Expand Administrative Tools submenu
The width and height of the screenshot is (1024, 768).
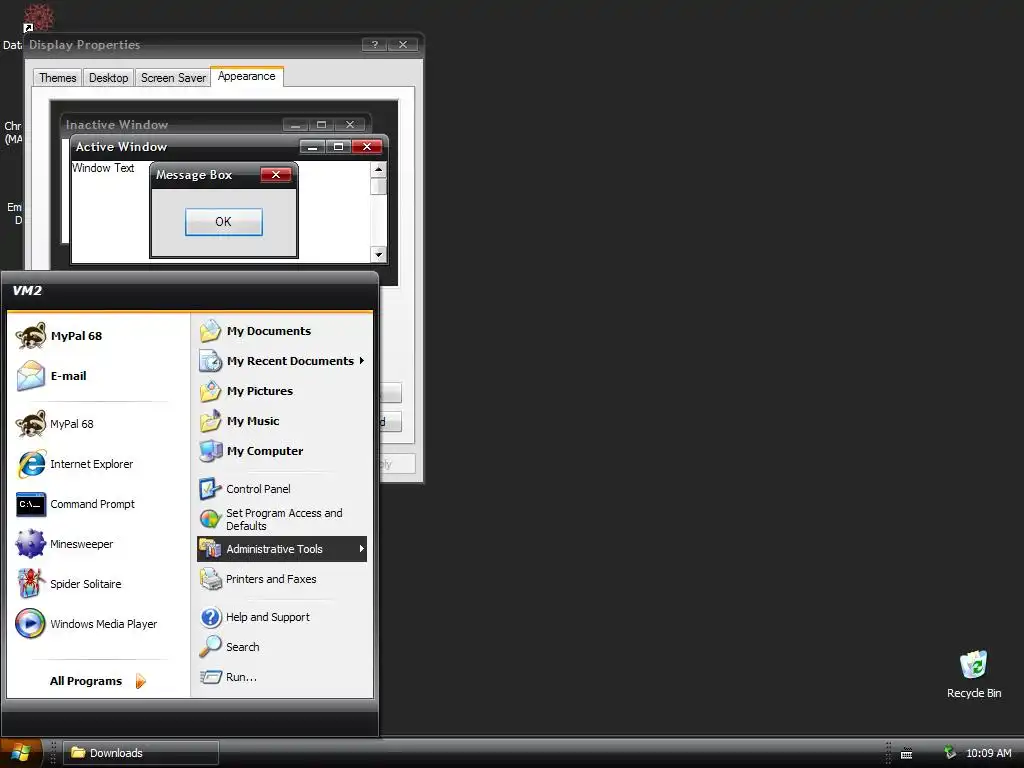(281, 549)
